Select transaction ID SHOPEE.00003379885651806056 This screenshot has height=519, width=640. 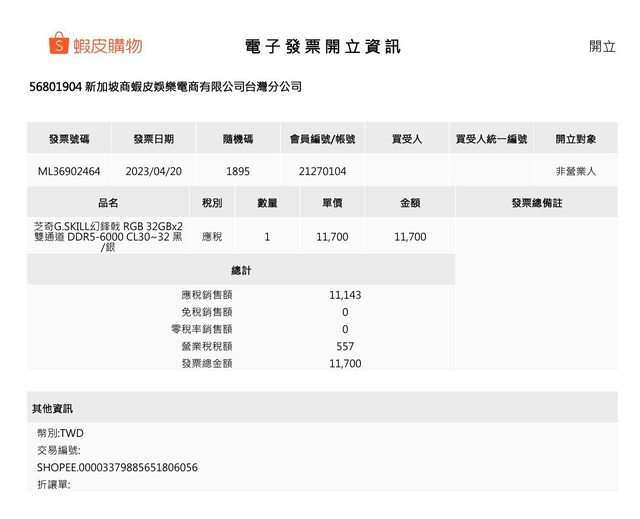tap(117, 467)
